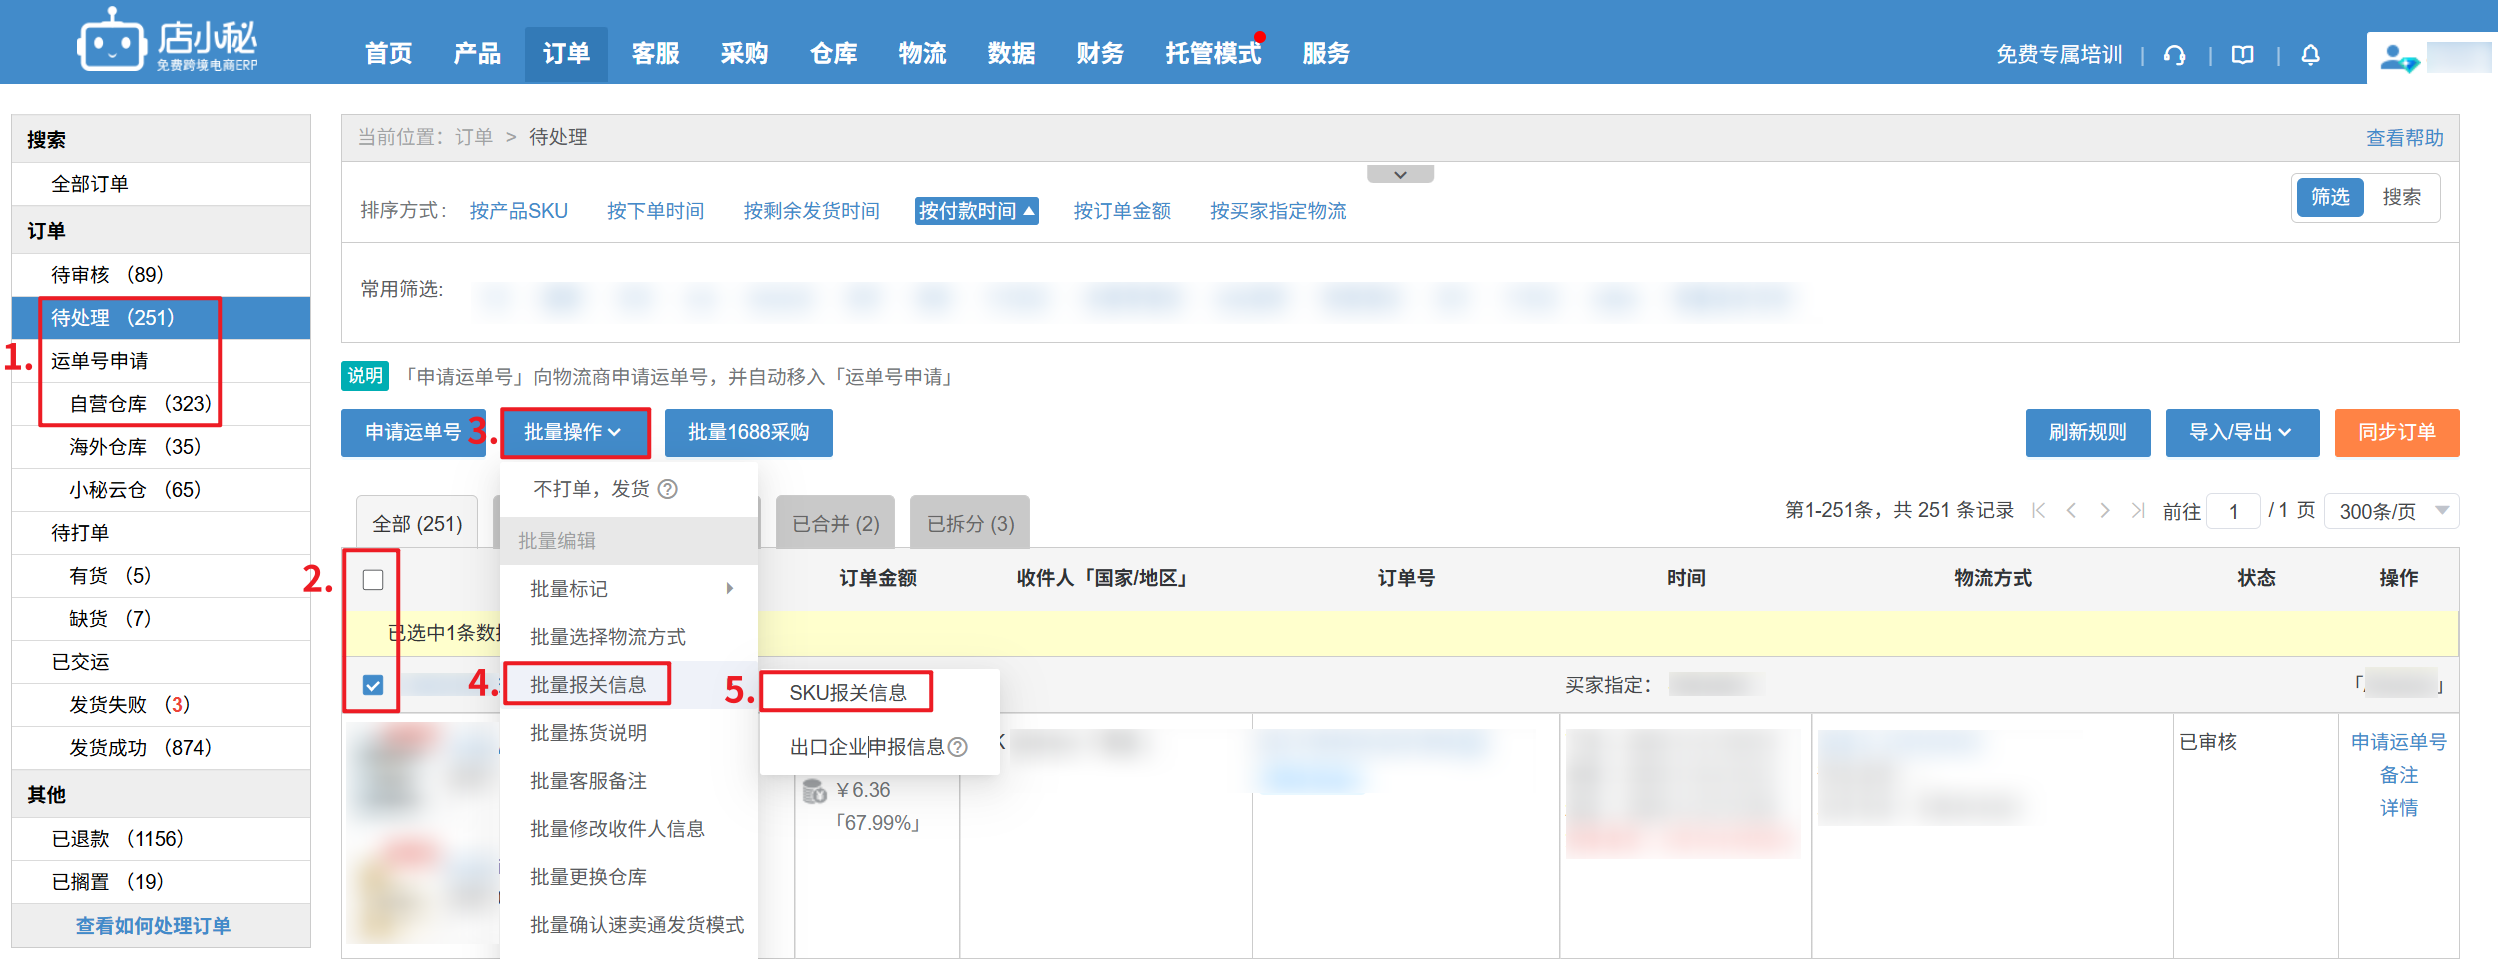Switch the filter panel to 搜索 mode
The height and width of the screenshot is (959, 2498).
(x=2401, y=198)
